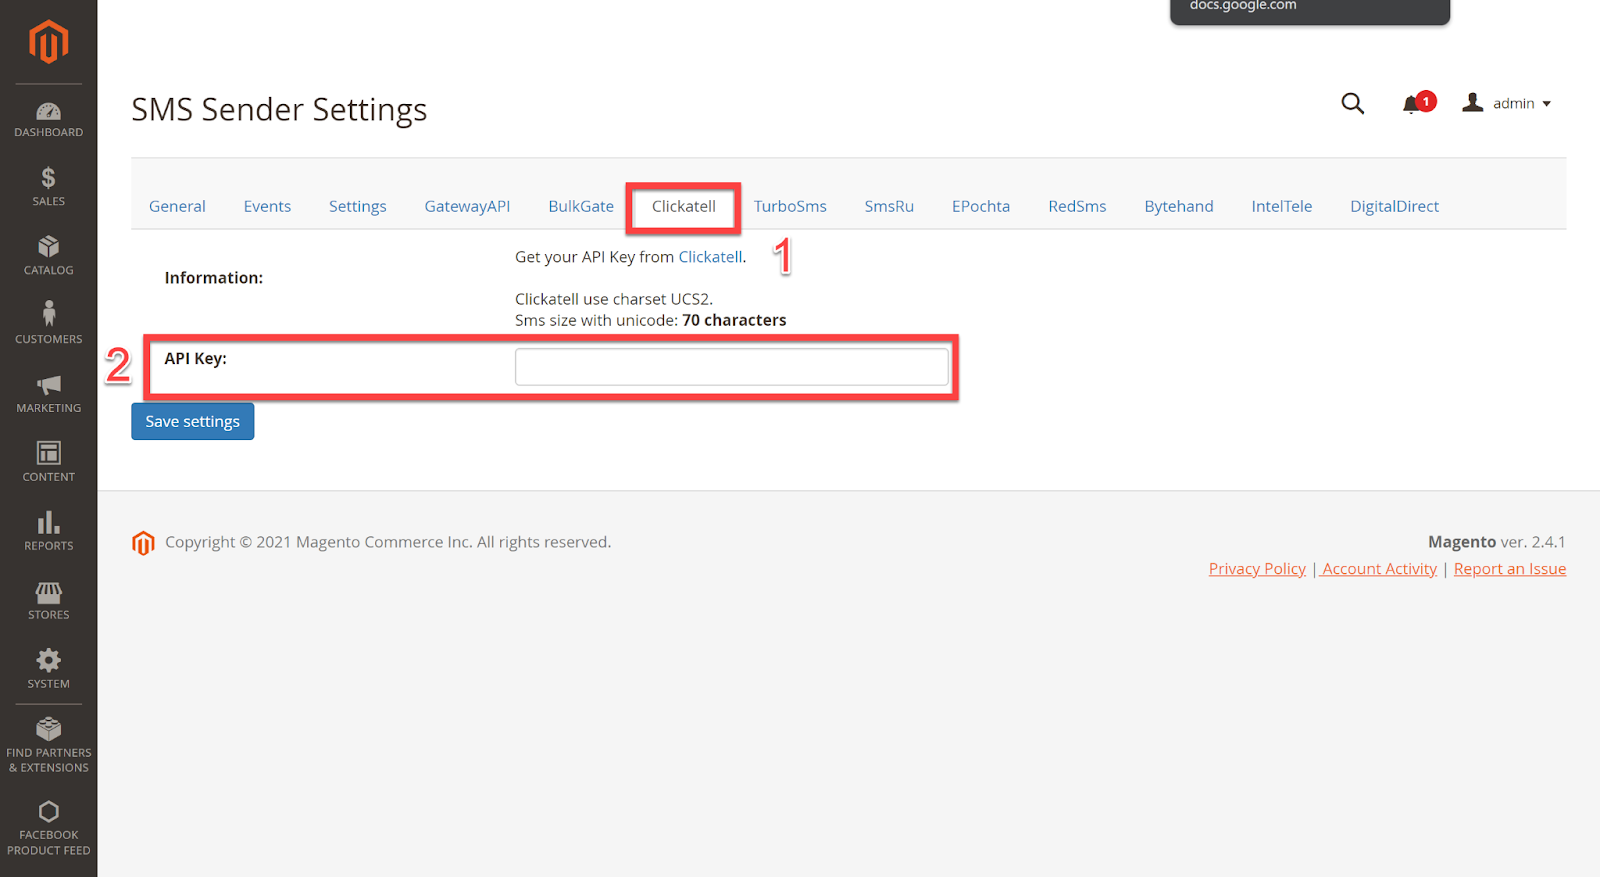
Task: Open the Customers menu
Action: pyautogui.click(x=48, y=325)
